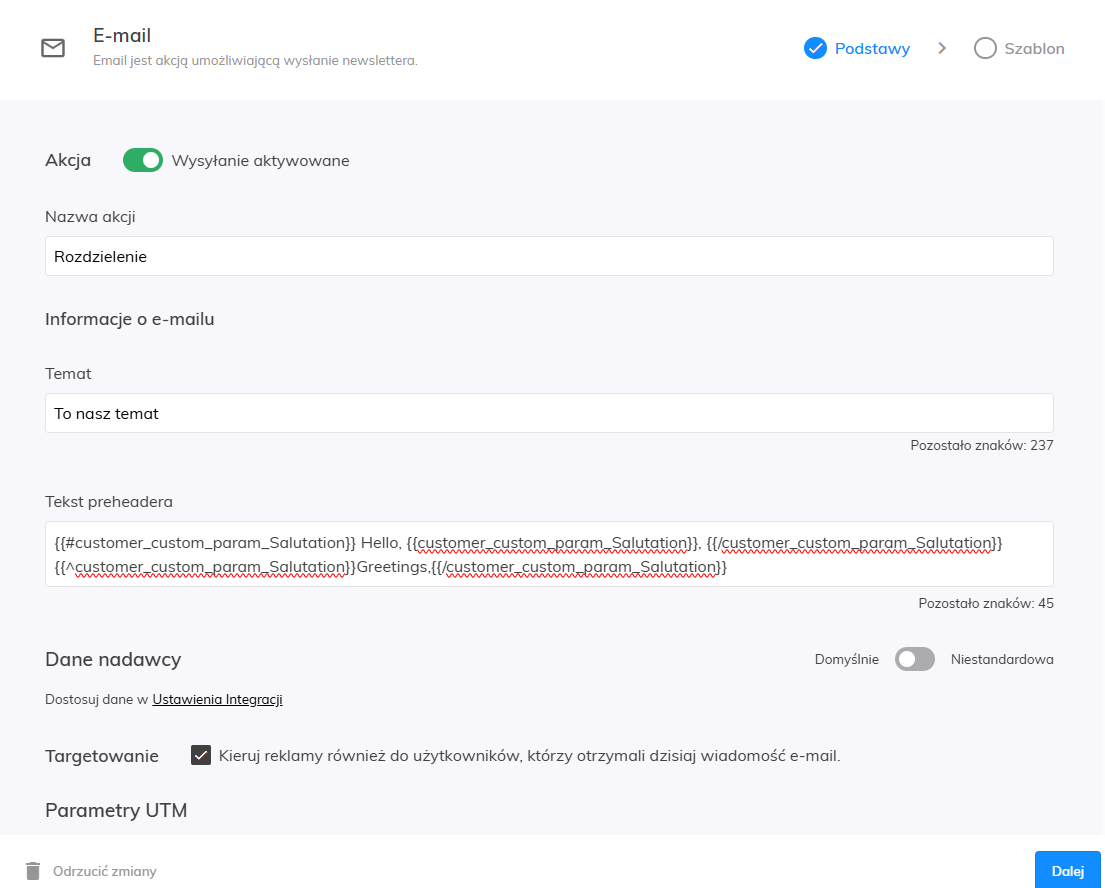Click into the Temat subject field

pyautogui.click(x=549, y=413)
